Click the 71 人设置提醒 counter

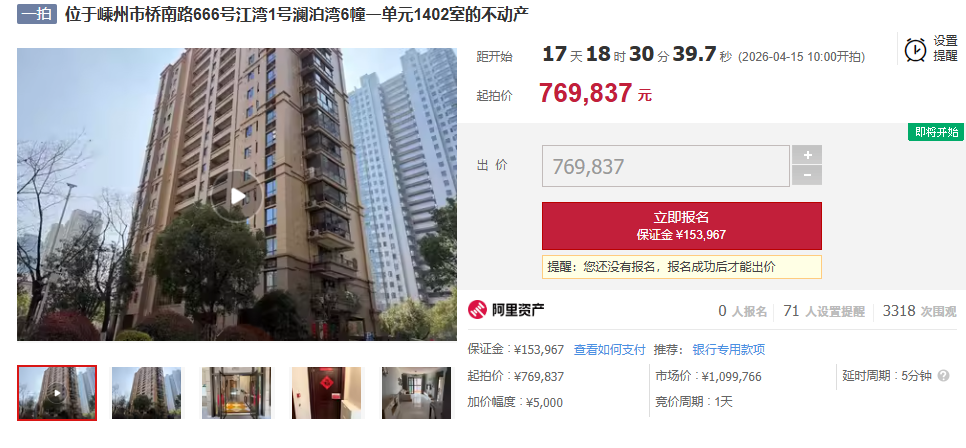coord(824,311)
